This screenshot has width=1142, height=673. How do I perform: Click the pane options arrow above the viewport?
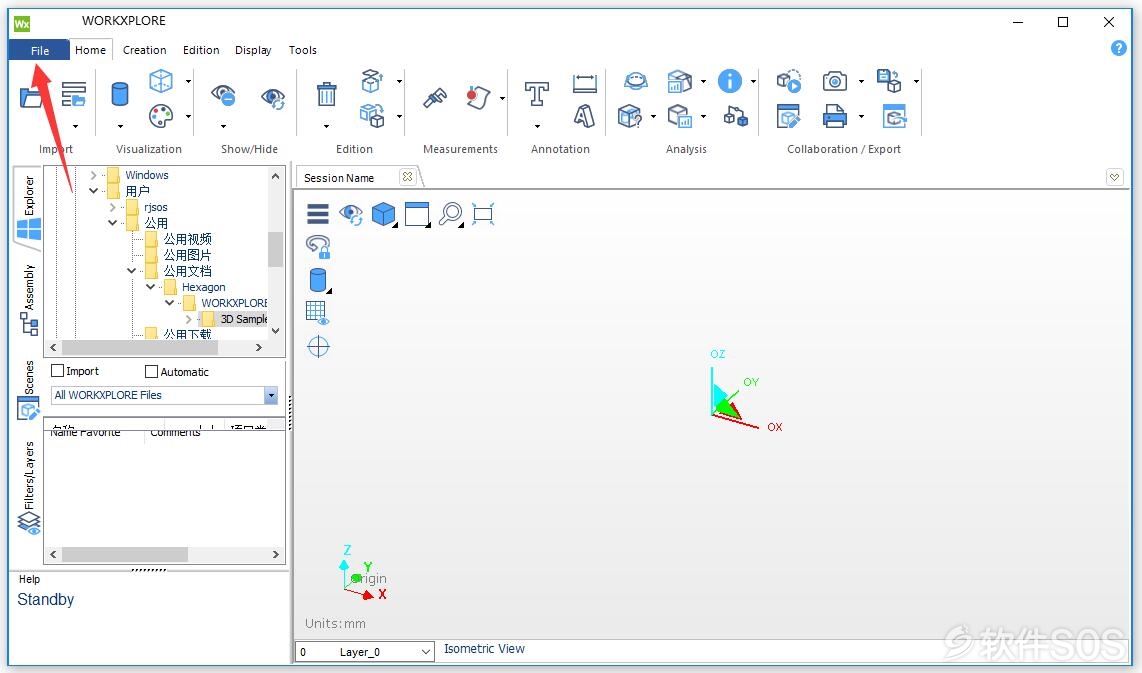(1114, 177)
